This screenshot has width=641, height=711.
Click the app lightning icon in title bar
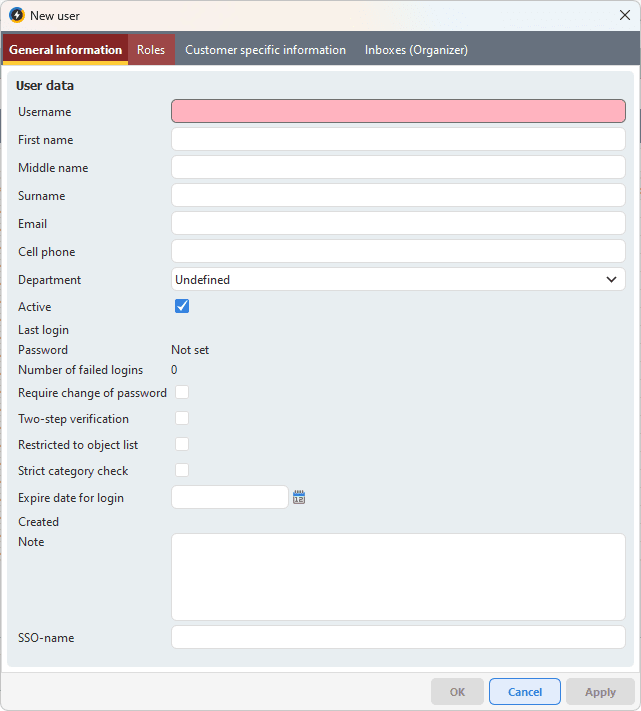16,16
